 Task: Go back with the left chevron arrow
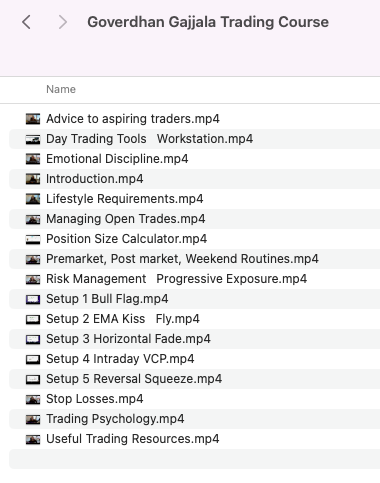[x=26, y=22]
